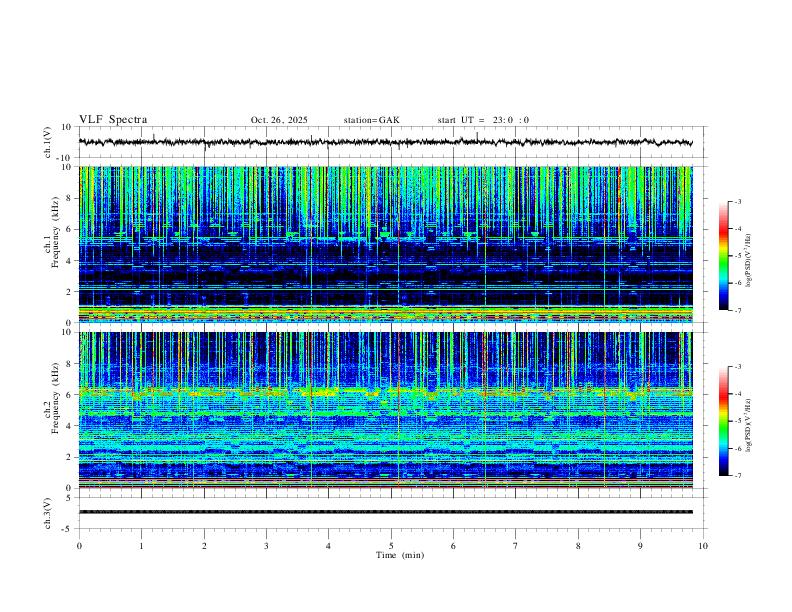Click the 'start UT = 23:0 :0' text
Viewport: 792px width, 612px height.
[x=483, y=120]
